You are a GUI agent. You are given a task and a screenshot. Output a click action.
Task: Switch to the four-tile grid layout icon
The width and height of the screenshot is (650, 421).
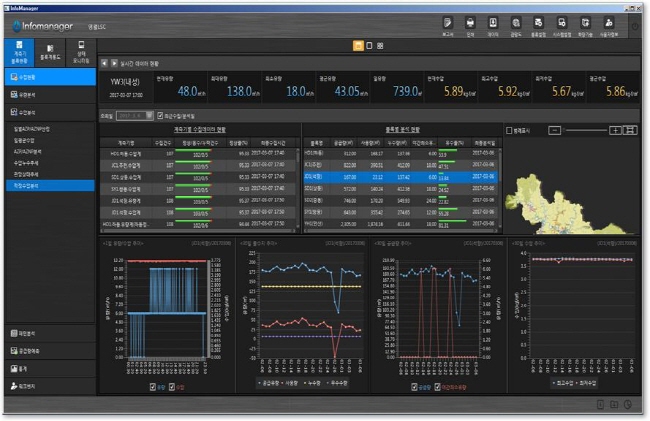(x=380, y=46)
